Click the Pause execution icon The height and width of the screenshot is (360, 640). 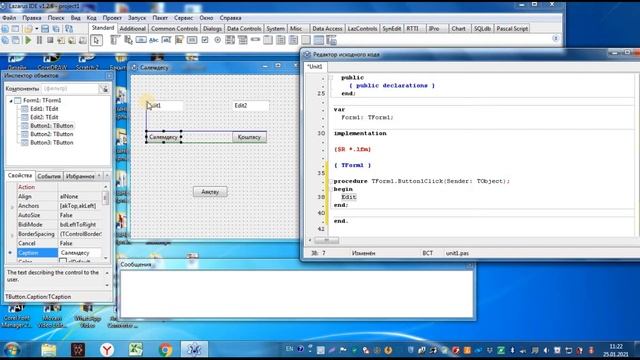(39, 40)
